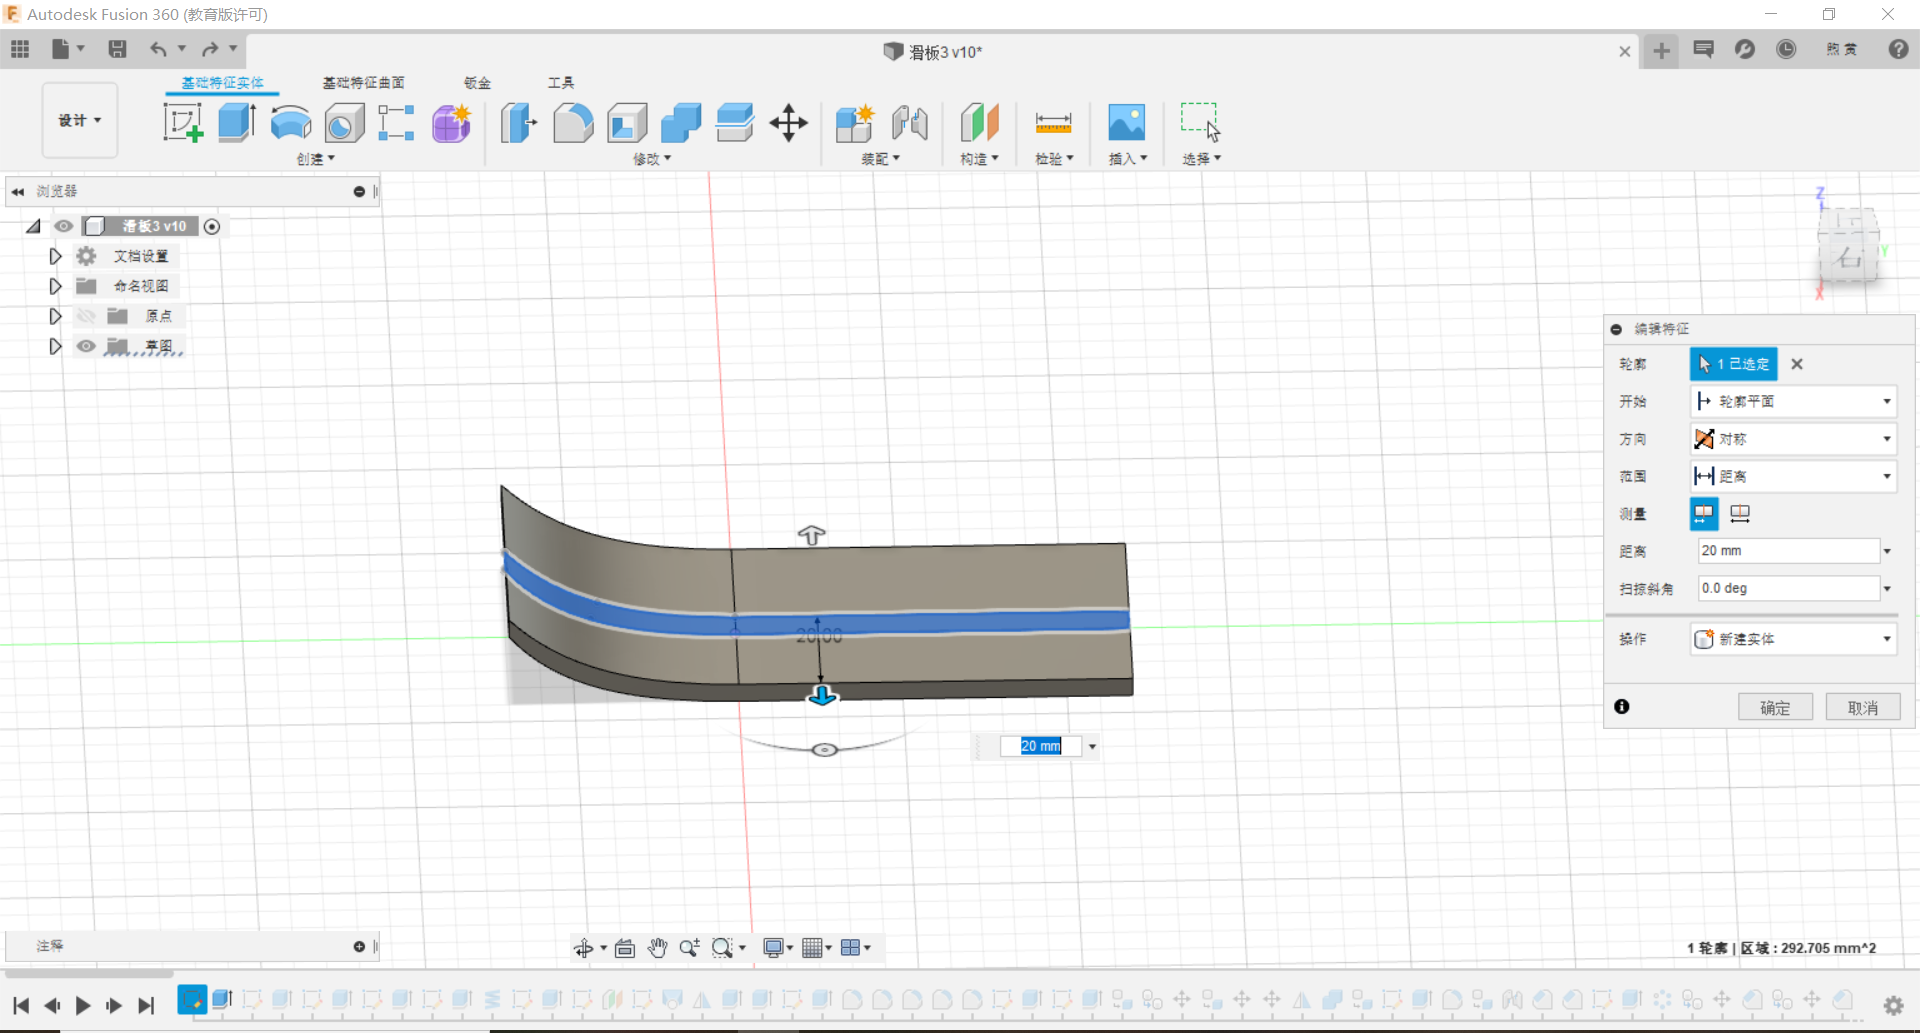1920x1033 pixels.
Task: Switch to the 基础特征曲面 tab
Action: click(x=363, y=83)
